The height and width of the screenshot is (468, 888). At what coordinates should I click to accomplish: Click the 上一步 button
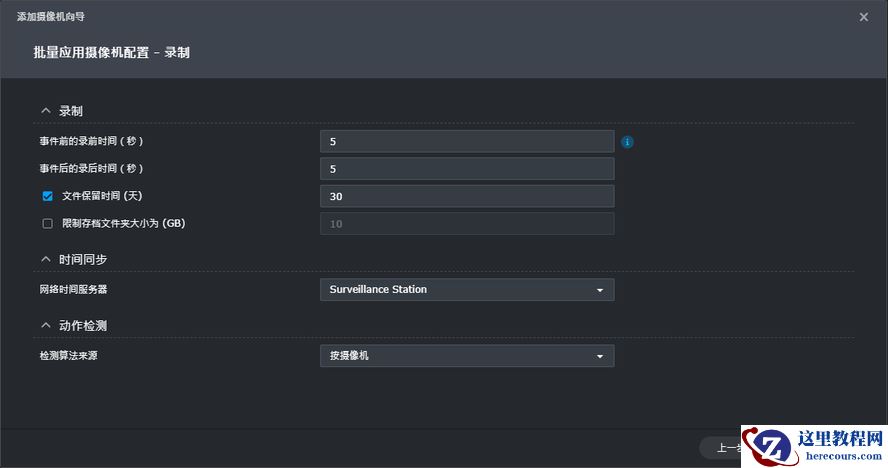722,448
